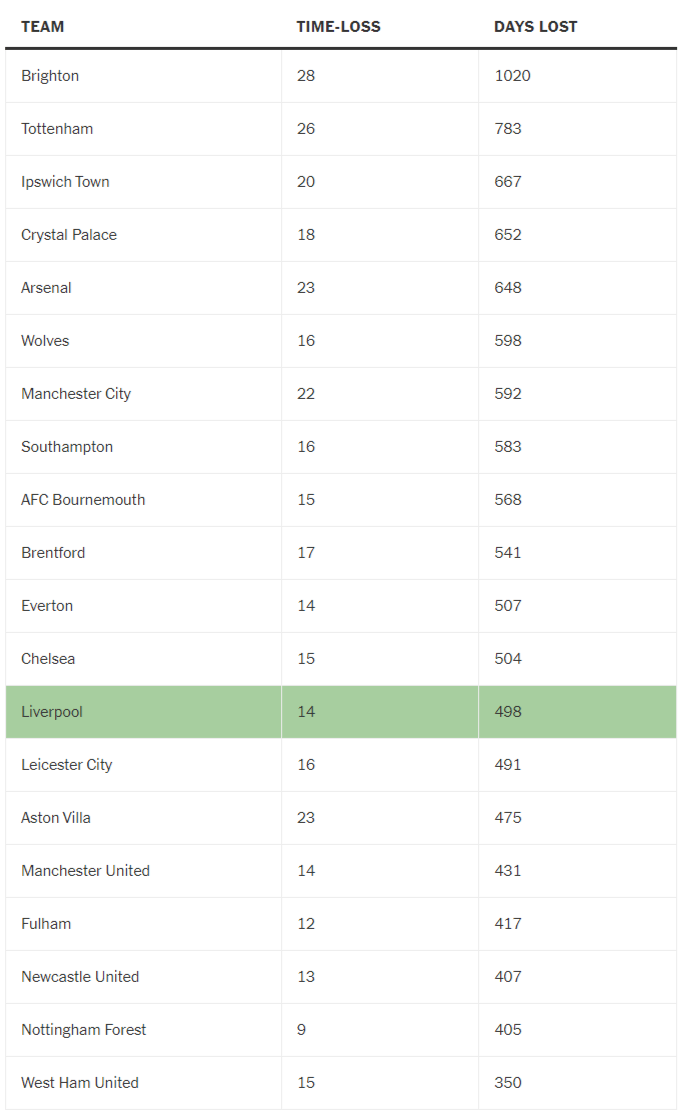Select the Arsenal row label
Image resolution: width=686 pixels, height=1115 pixels.
coord(46,288)
